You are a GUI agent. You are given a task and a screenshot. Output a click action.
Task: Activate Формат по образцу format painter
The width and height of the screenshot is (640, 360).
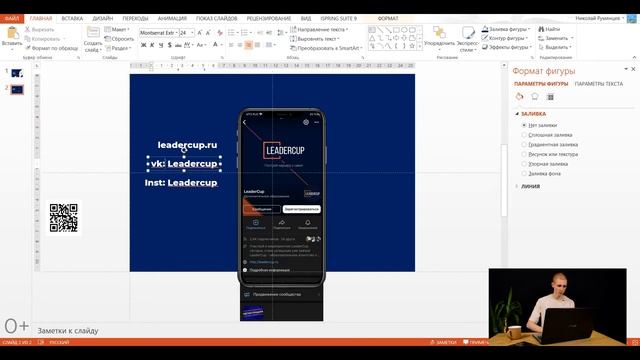coord(51,48)
